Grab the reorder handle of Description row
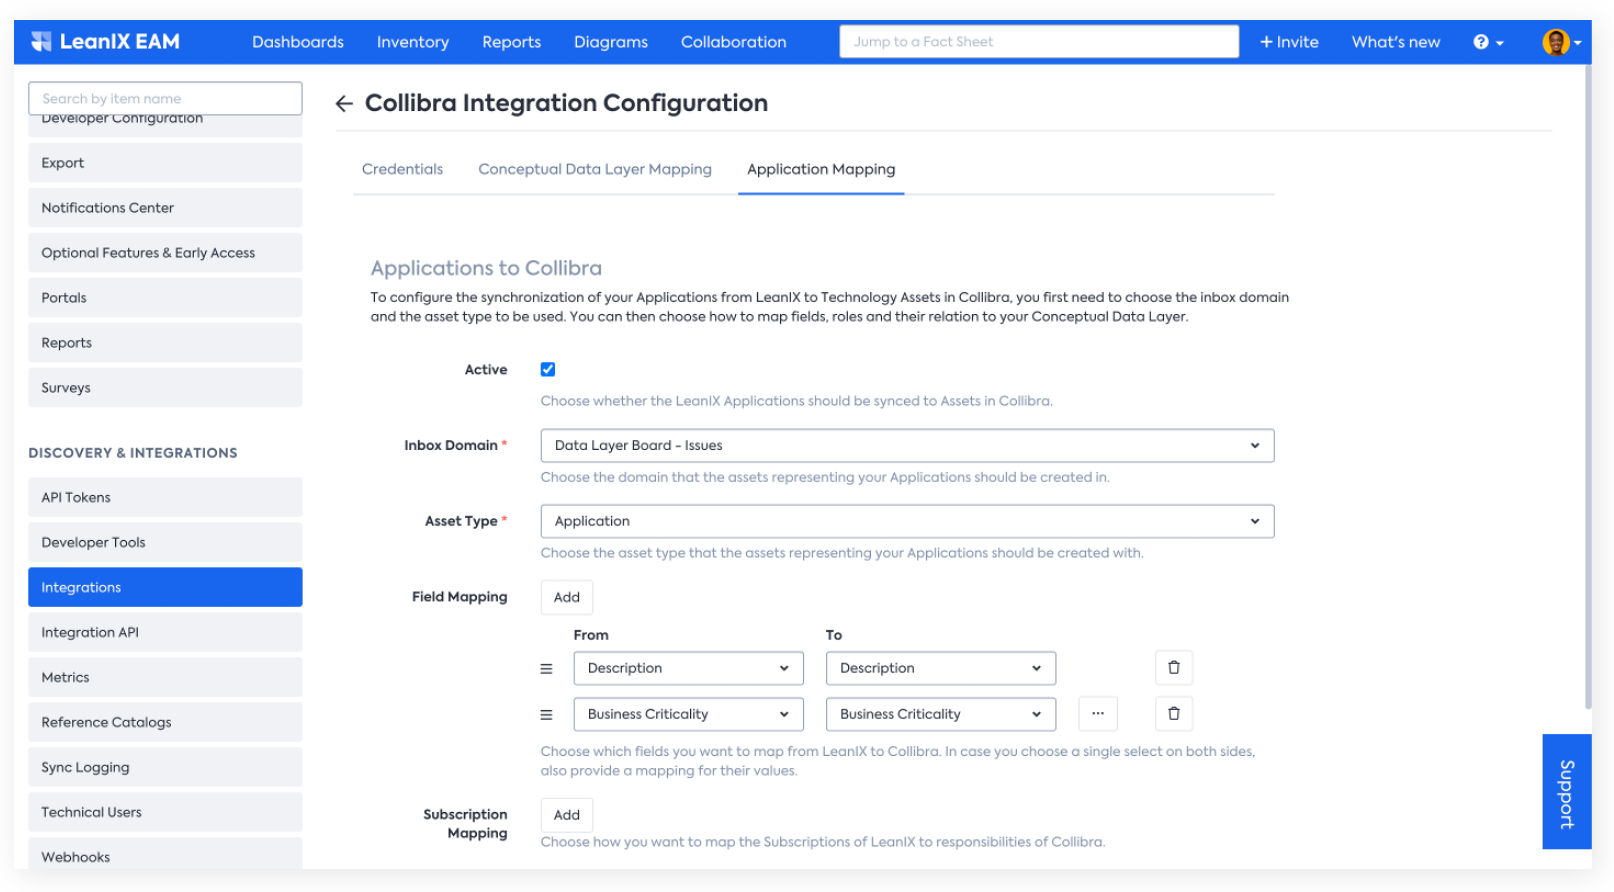This screenshot has height=892, width=1614. click(x=547, y=669)
